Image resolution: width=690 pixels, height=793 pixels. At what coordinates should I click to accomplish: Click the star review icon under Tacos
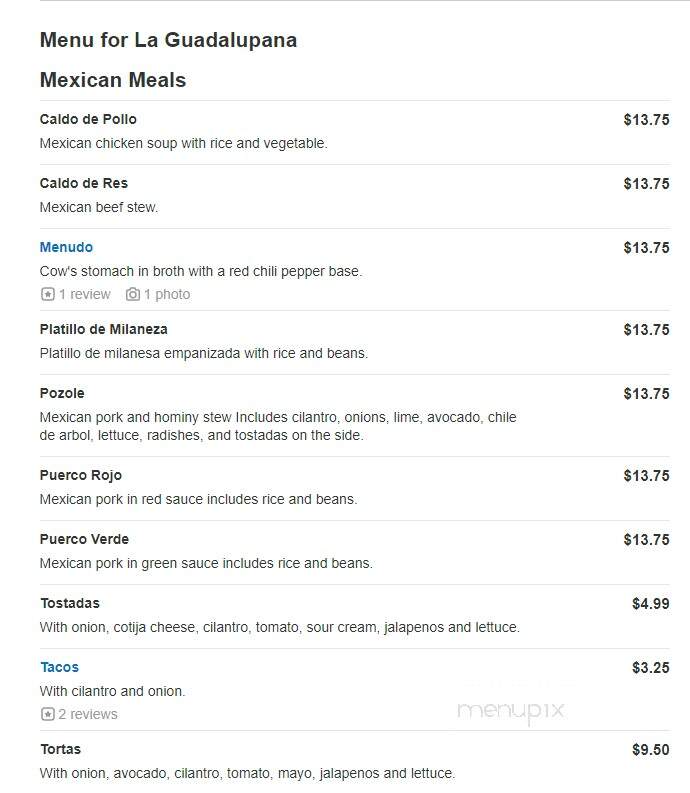point(48,714)
